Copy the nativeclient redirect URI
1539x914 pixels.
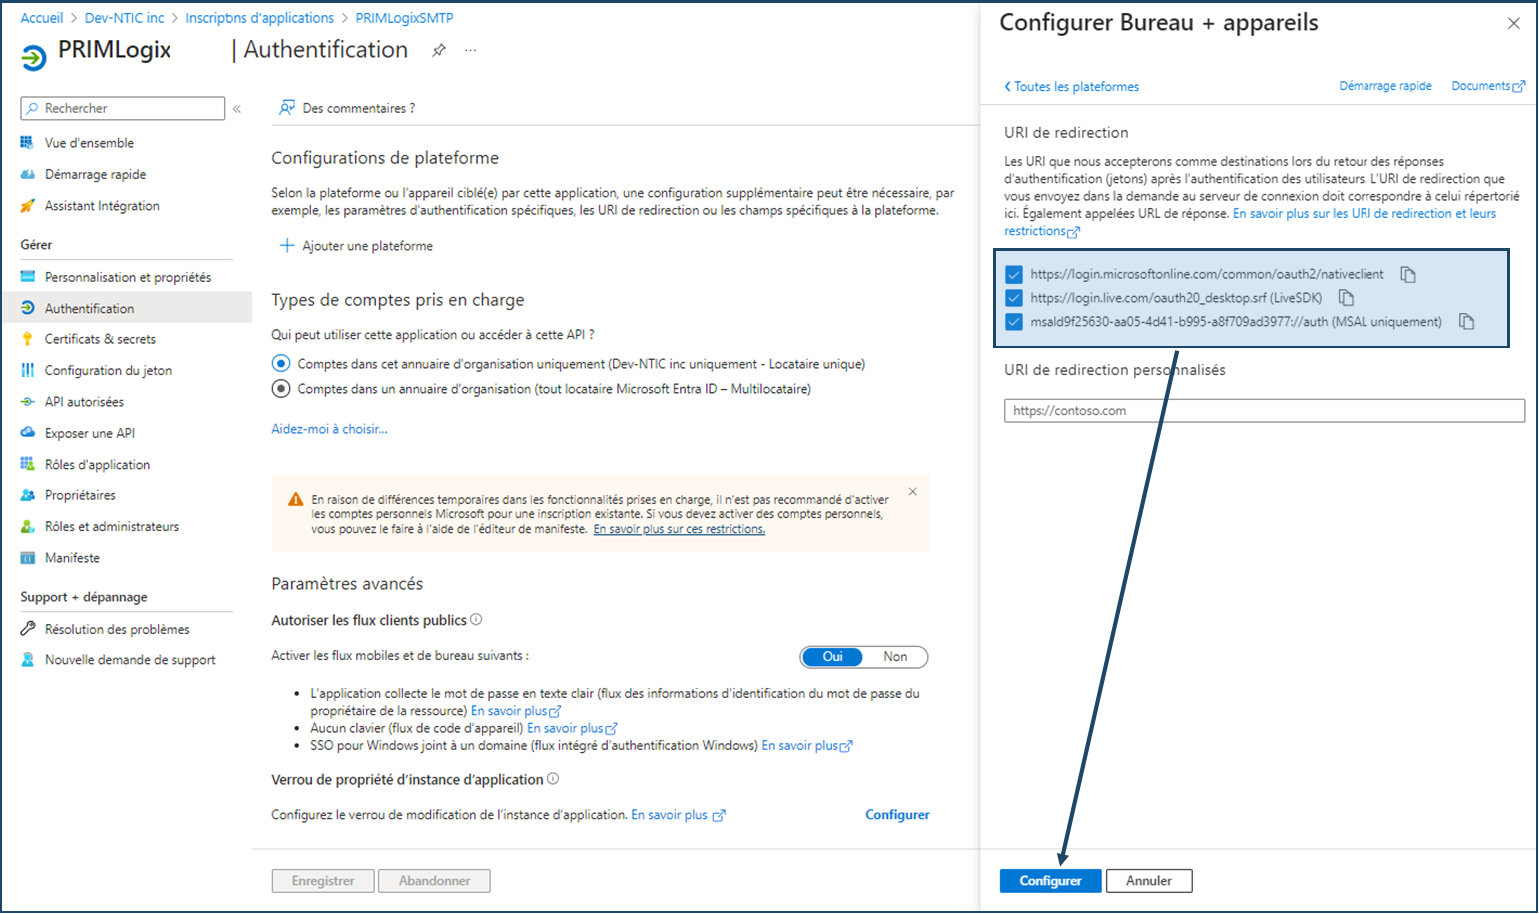point(1408,274)
